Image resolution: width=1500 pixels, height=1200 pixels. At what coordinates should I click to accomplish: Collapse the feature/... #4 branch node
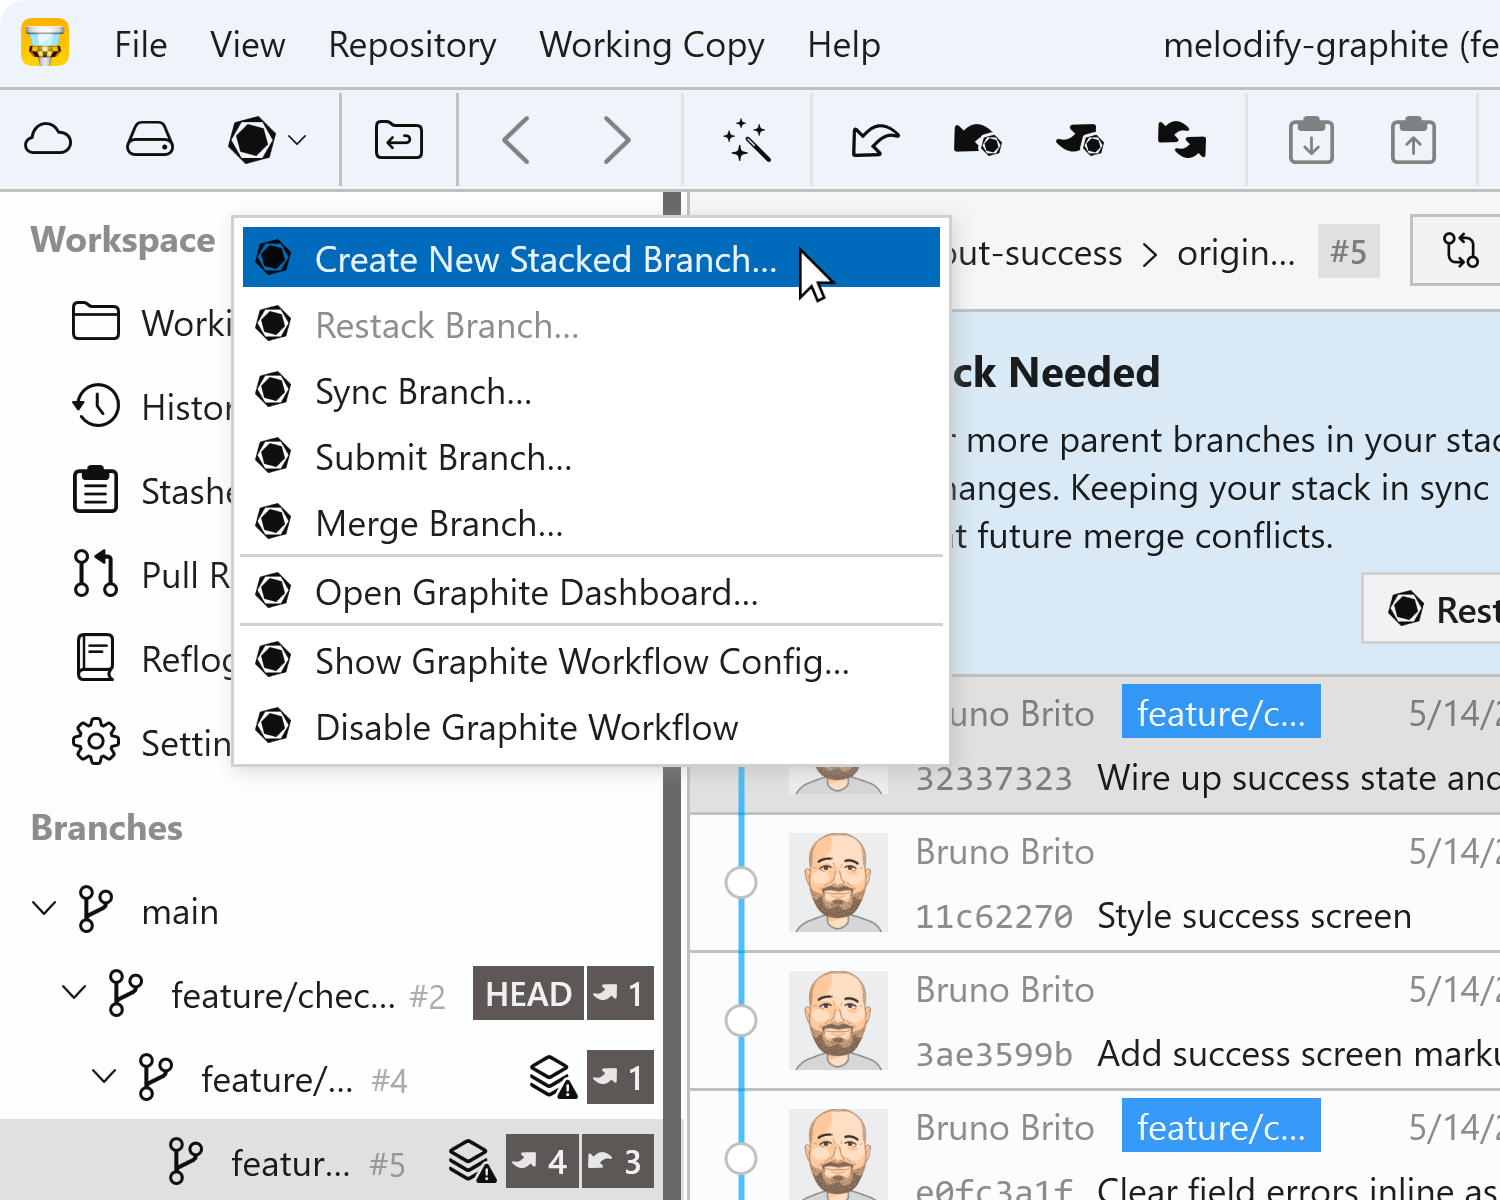pos(104,1076)
